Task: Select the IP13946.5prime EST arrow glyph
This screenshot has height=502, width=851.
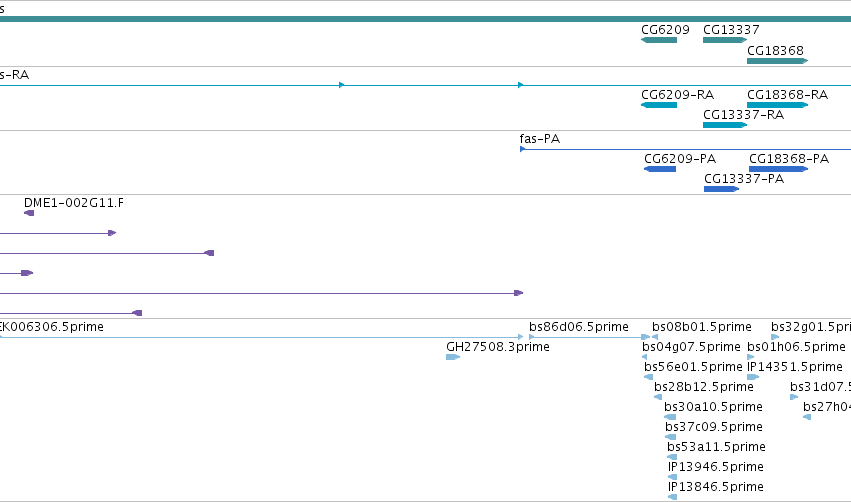Action: click(672, 477)
